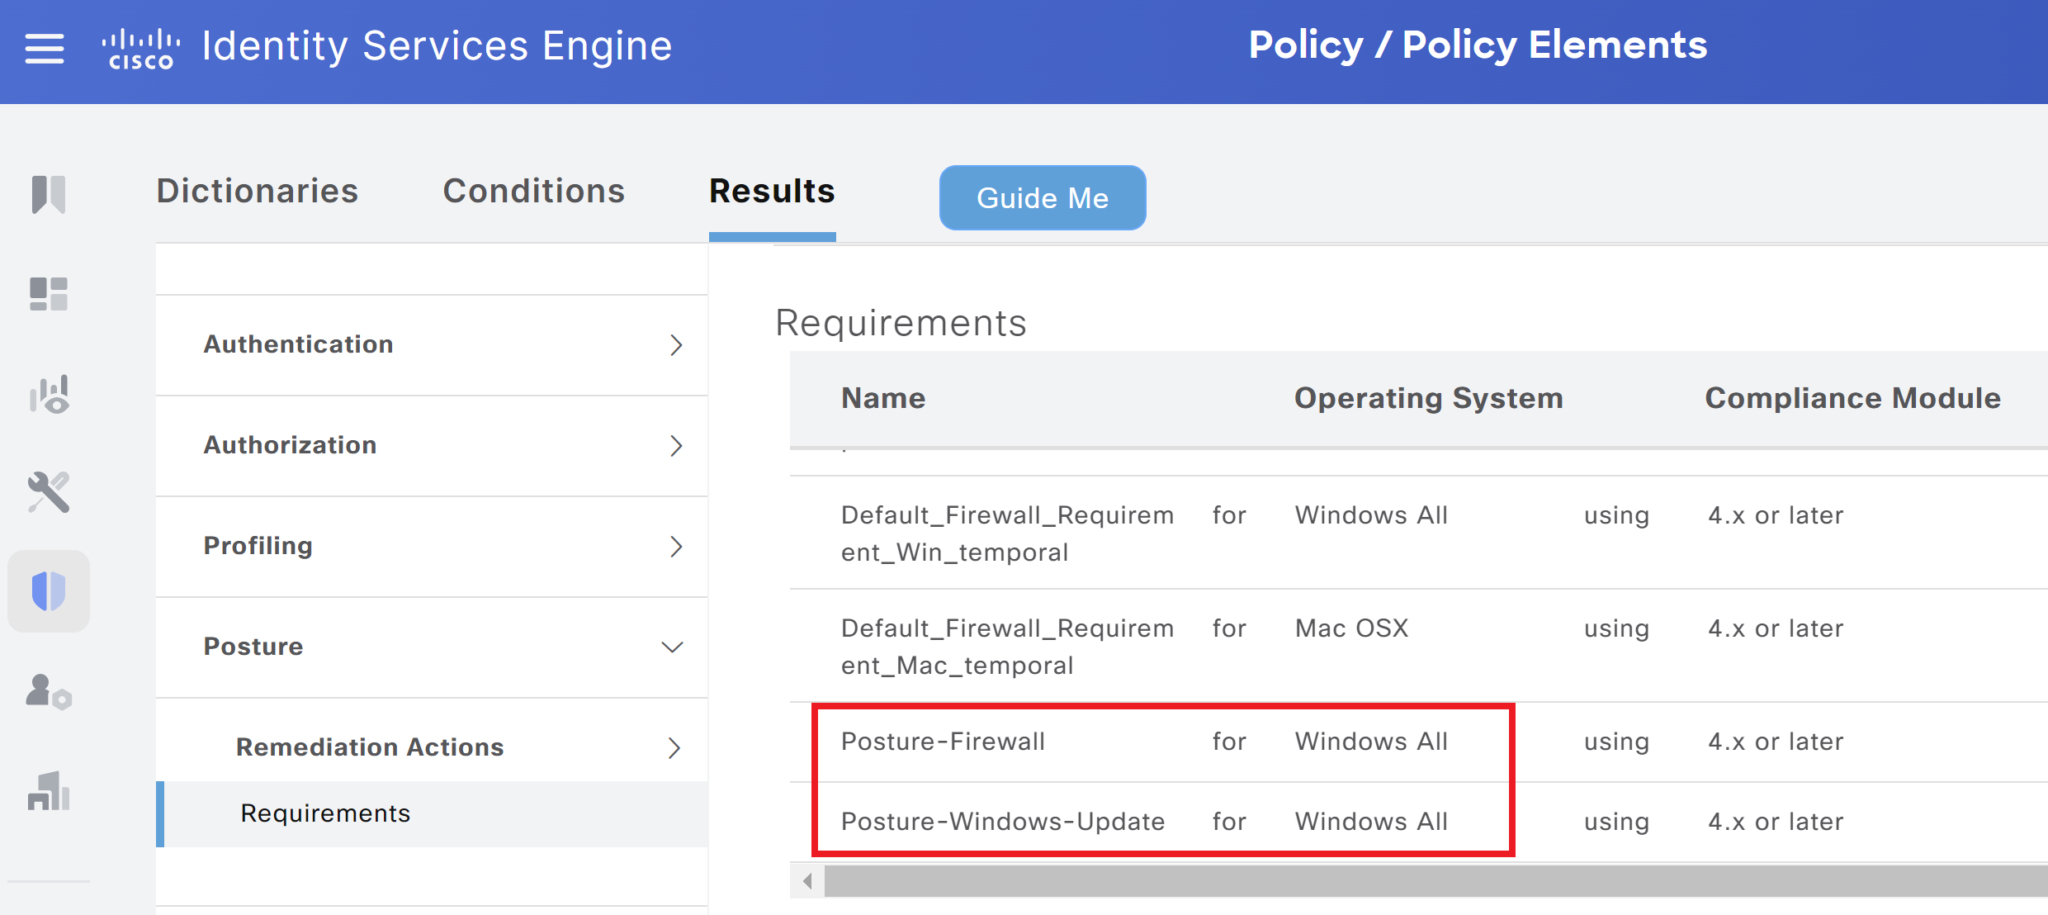Viewport: 2048px width, 915px height.
Task: Click the Guide Me button
Action: coord(1042,197)
